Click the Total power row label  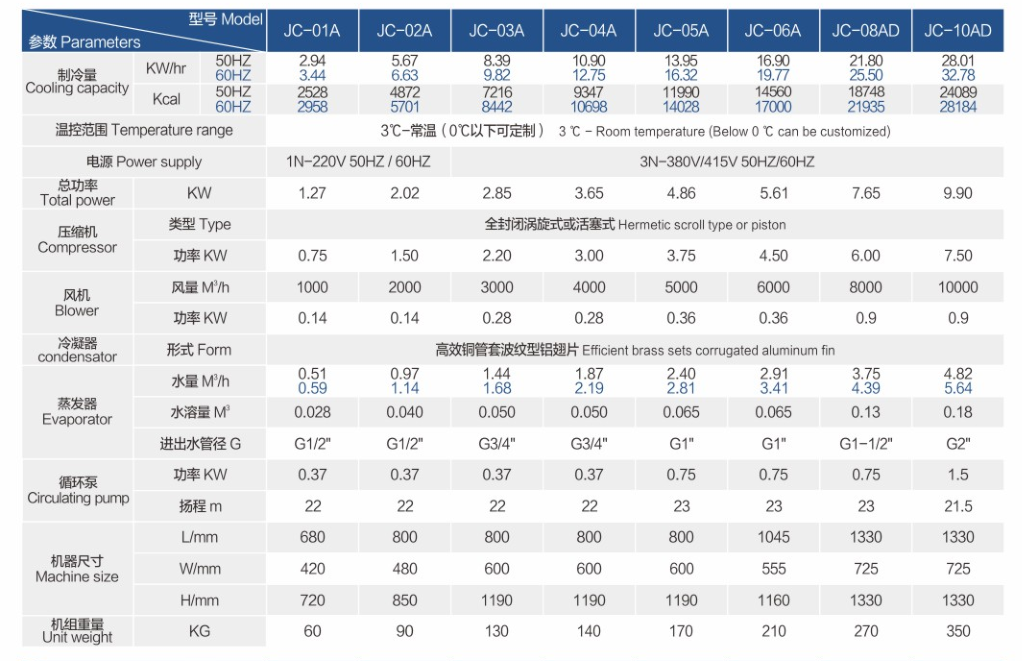(77, 193)
